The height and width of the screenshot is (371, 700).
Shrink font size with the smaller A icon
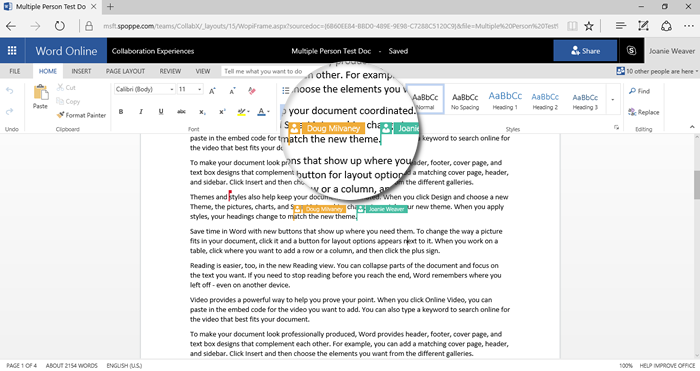click(x=233, y=91)
